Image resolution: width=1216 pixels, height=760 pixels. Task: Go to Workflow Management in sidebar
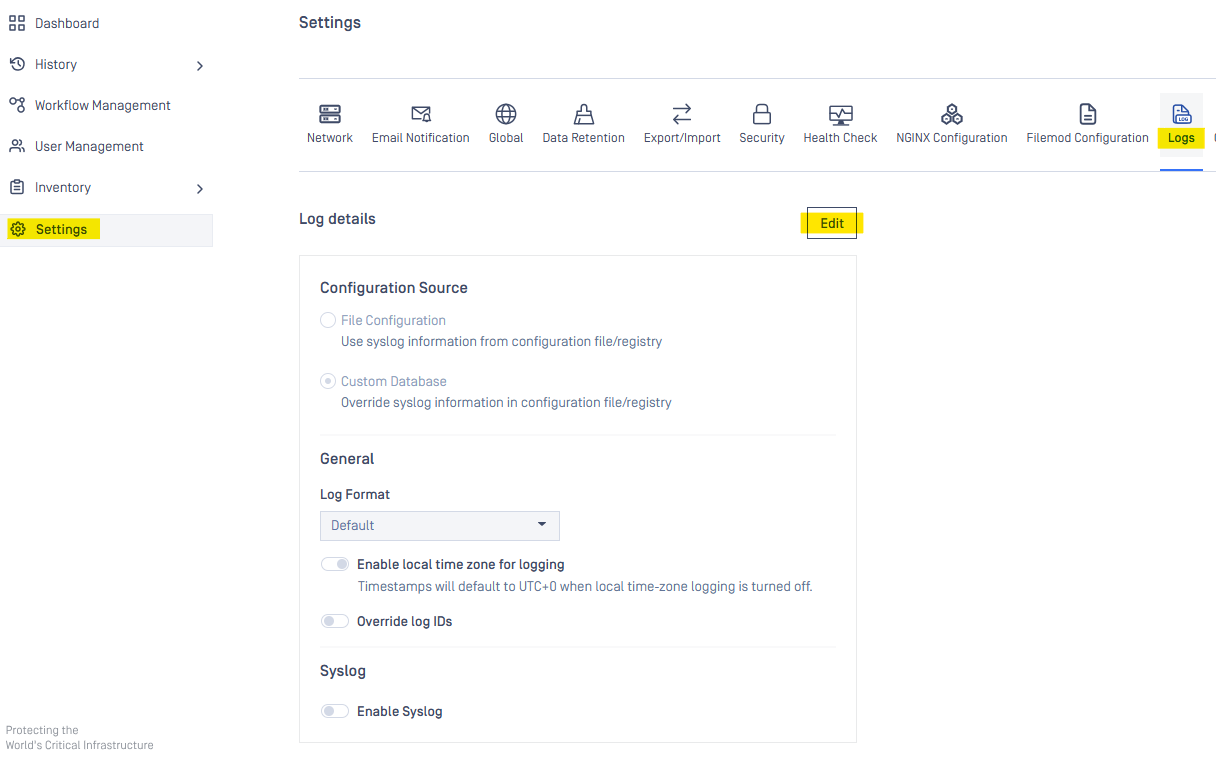point(102,105)
